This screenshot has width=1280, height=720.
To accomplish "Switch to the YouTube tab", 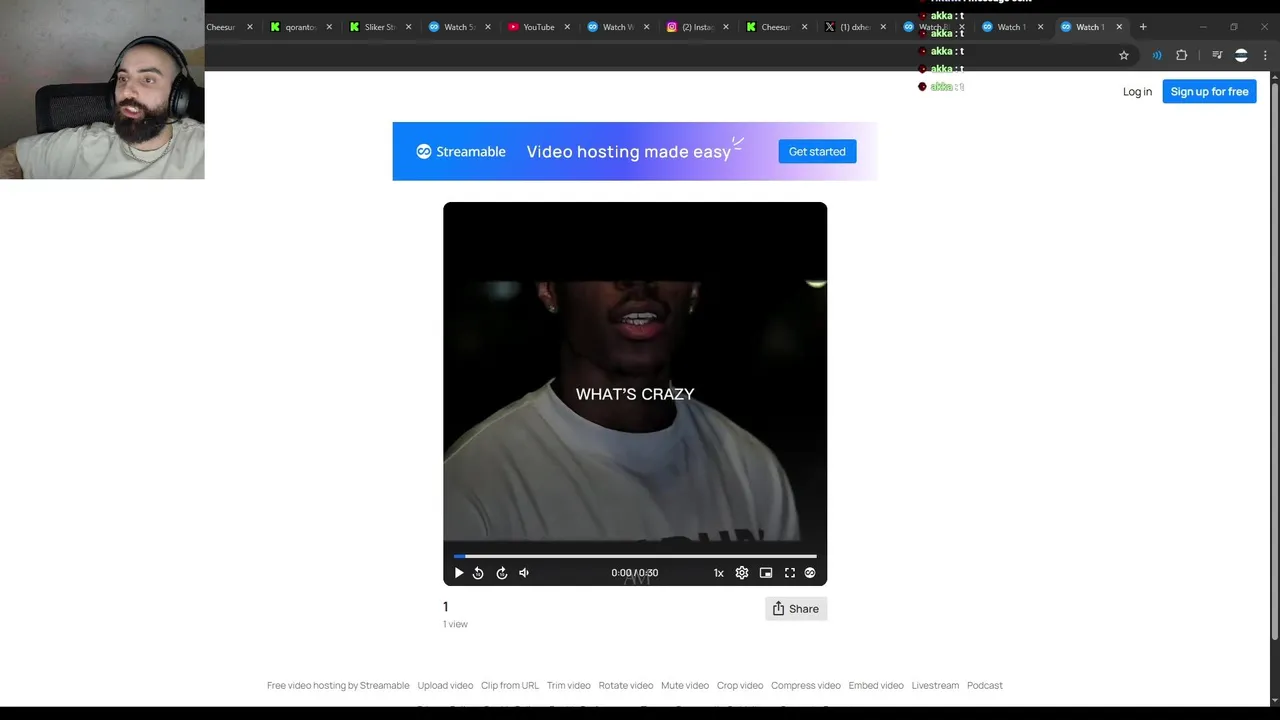I will click(x=538, y=27).
